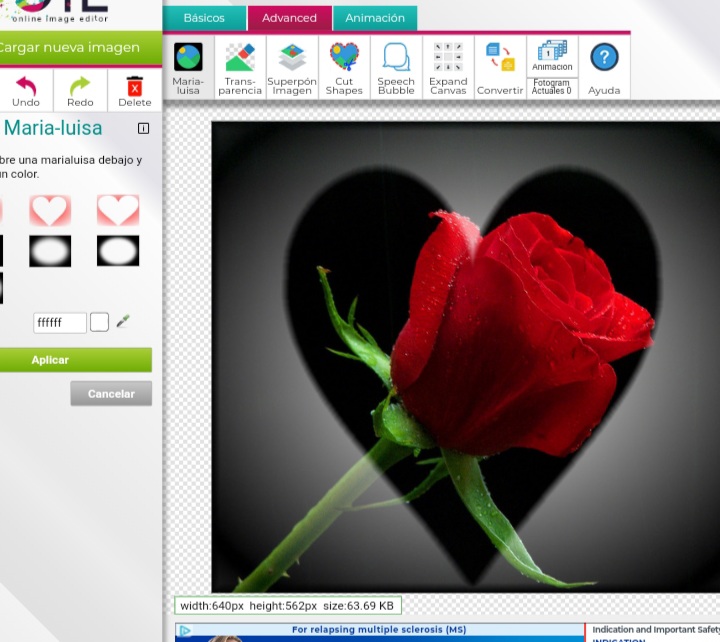Switch to the Básicos tab
The height and width of the screenshot is (642, 720).
[204, 18]
